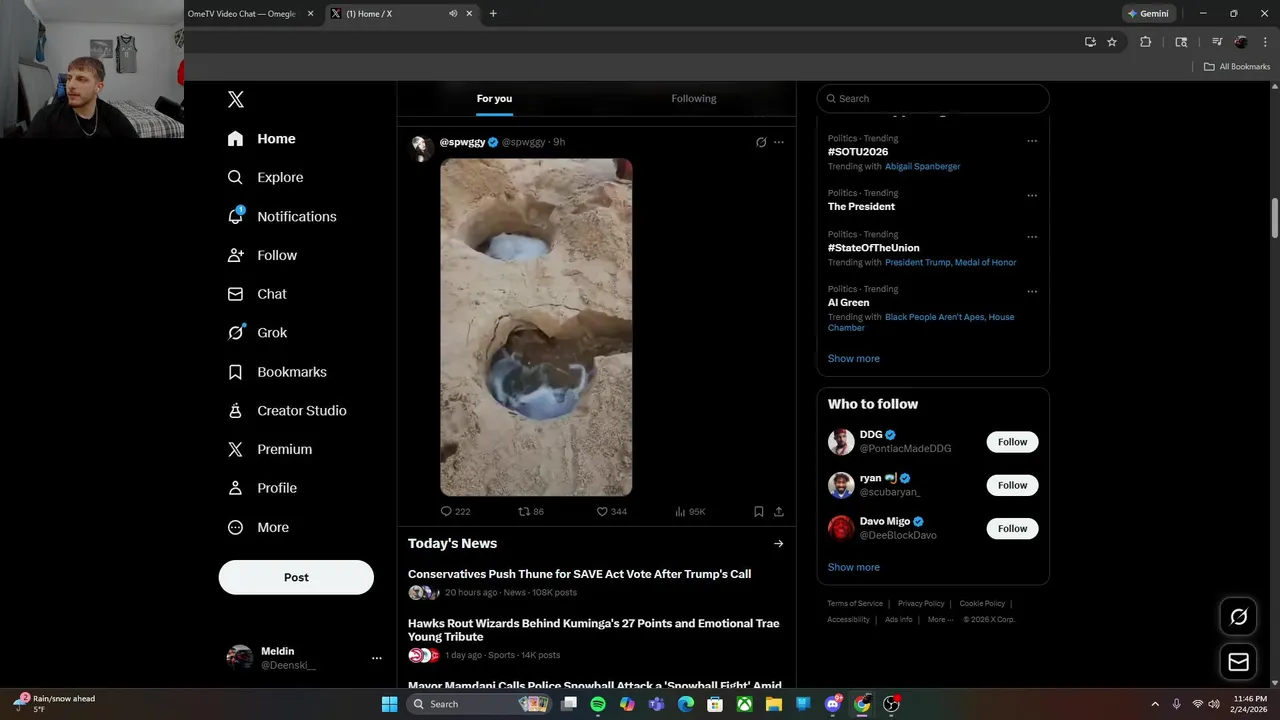The width and height of the screenshot is (1280, 720).
Task: Open Discord from the taskbar
Action: (x=833, y=704)
